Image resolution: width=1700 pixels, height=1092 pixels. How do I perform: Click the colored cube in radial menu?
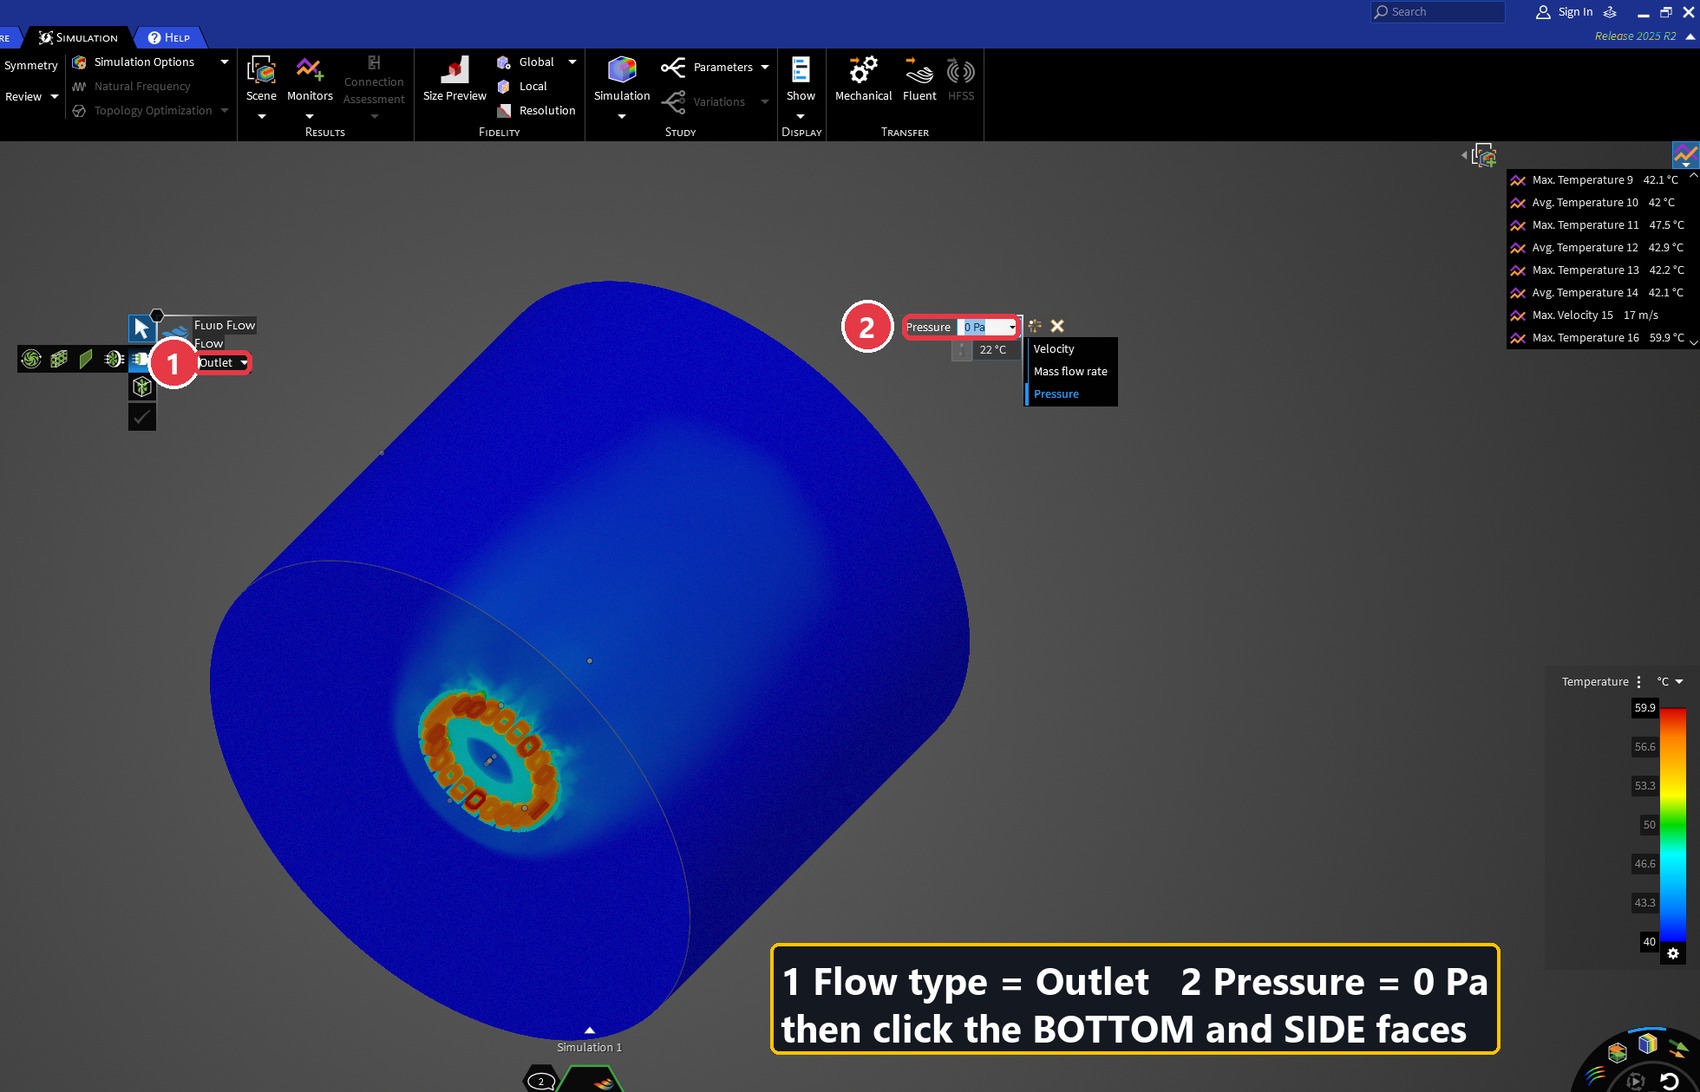point(1648,1045)
